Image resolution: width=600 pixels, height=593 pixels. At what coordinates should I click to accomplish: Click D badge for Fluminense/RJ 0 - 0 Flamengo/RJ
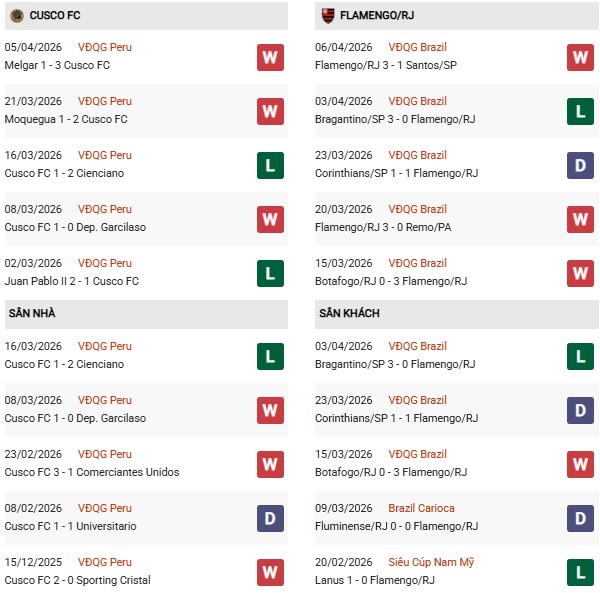tap(581, 518)
